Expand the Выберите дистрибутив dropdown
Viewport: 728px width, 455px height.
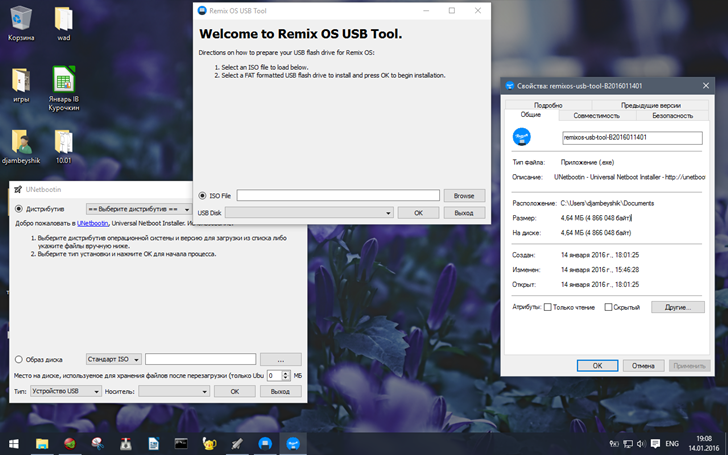tap(139, 209)
